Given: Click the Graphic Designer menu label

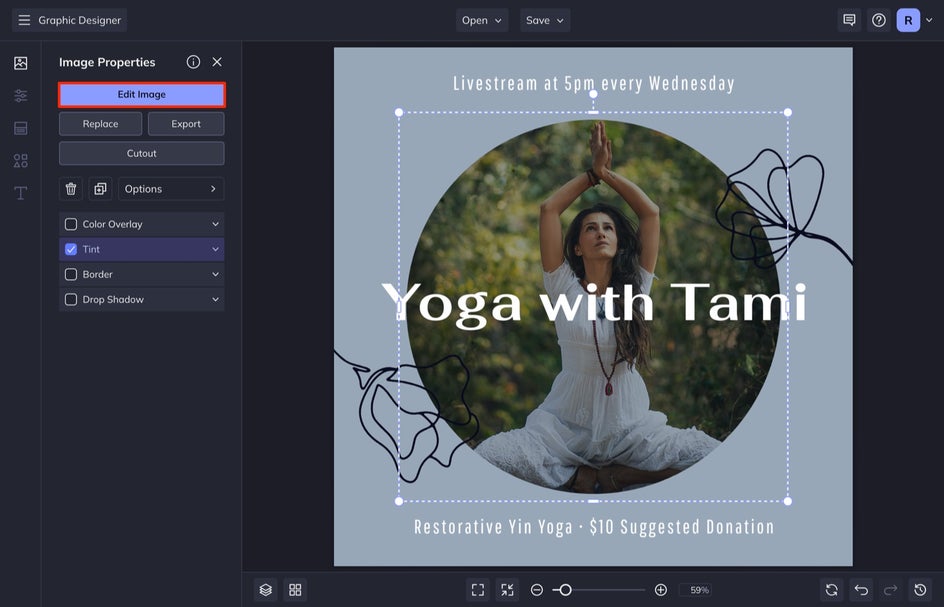Looking at the screenshot, I should coord(79,20).
